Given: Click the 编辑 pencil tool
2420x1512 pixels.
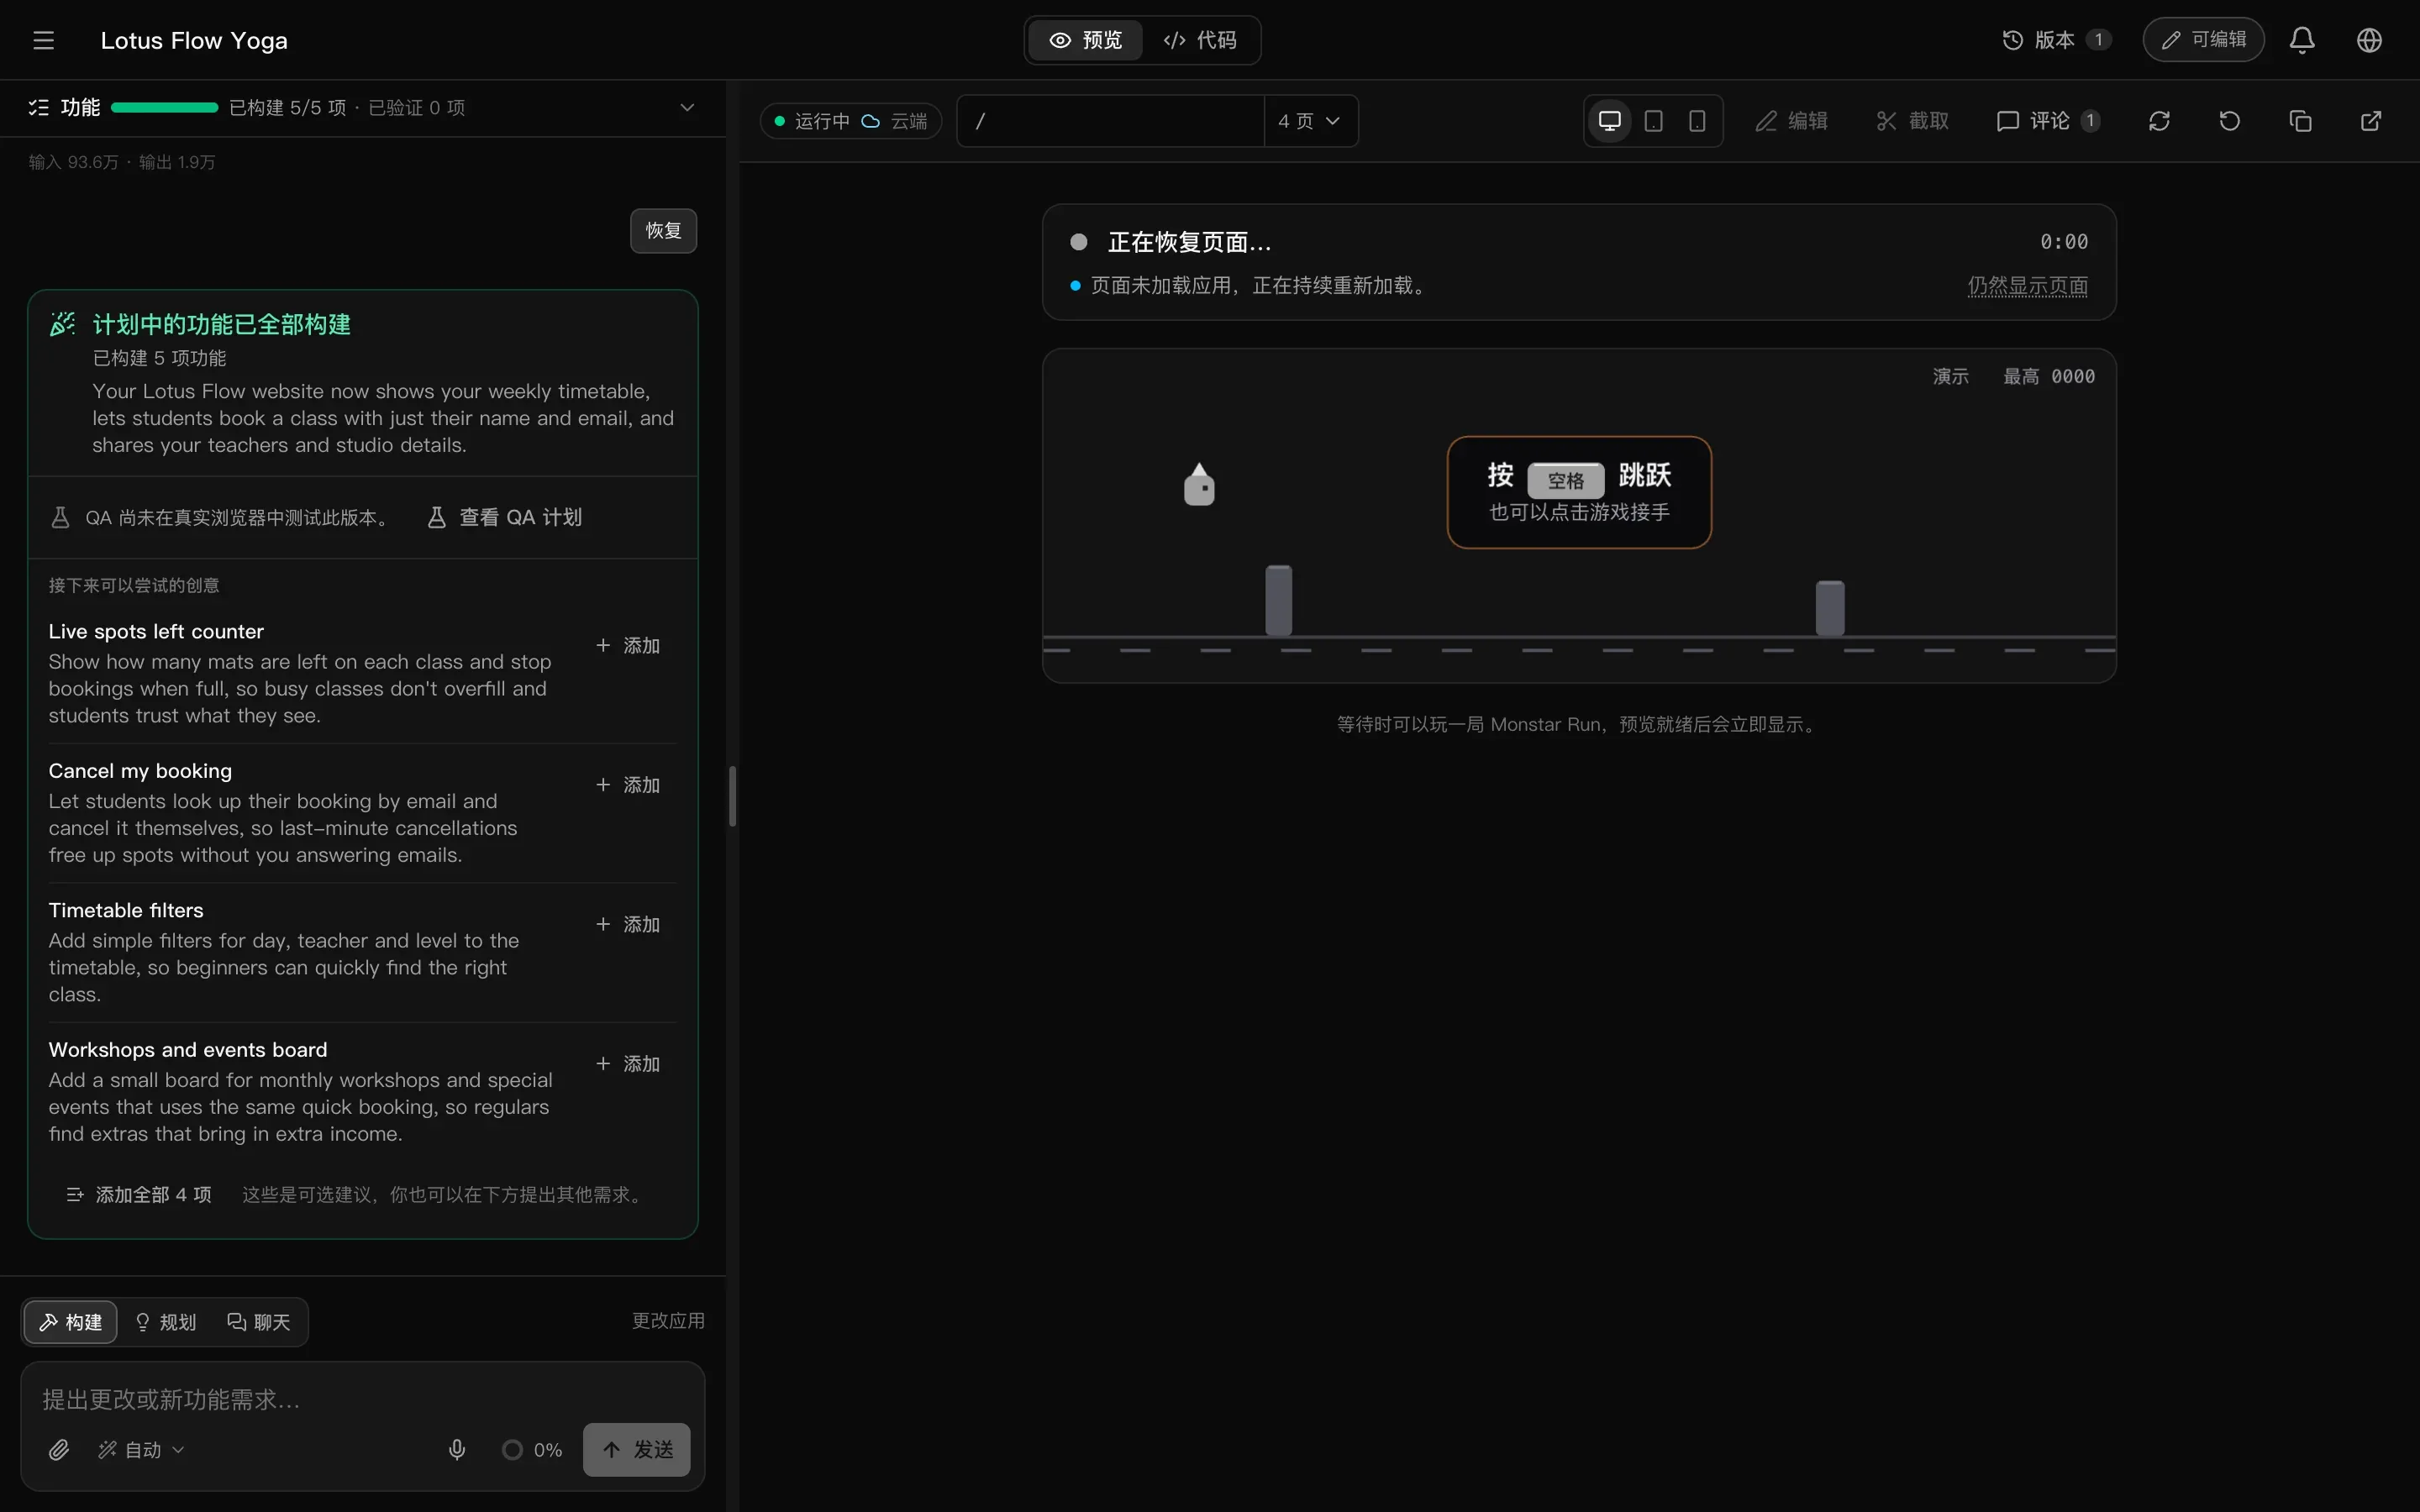Looking at the screenshot, I should (x=1792, y=121).
